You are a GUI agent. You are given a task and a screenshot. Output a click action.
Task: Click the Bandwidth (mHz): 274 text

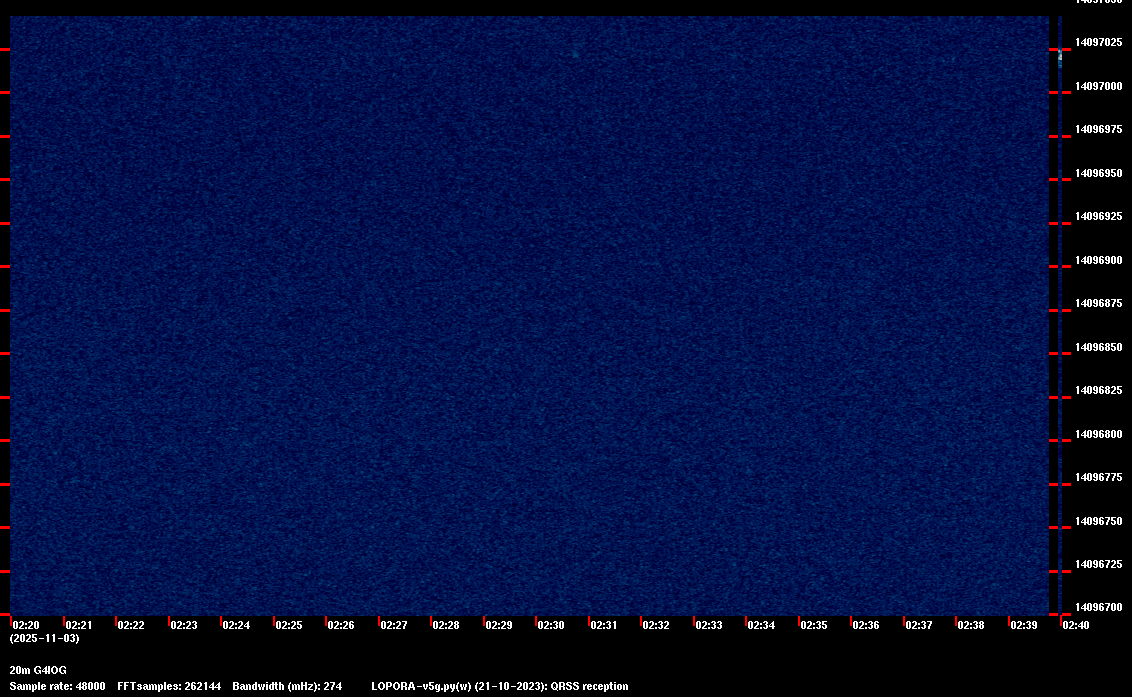(x=287, y=686)
